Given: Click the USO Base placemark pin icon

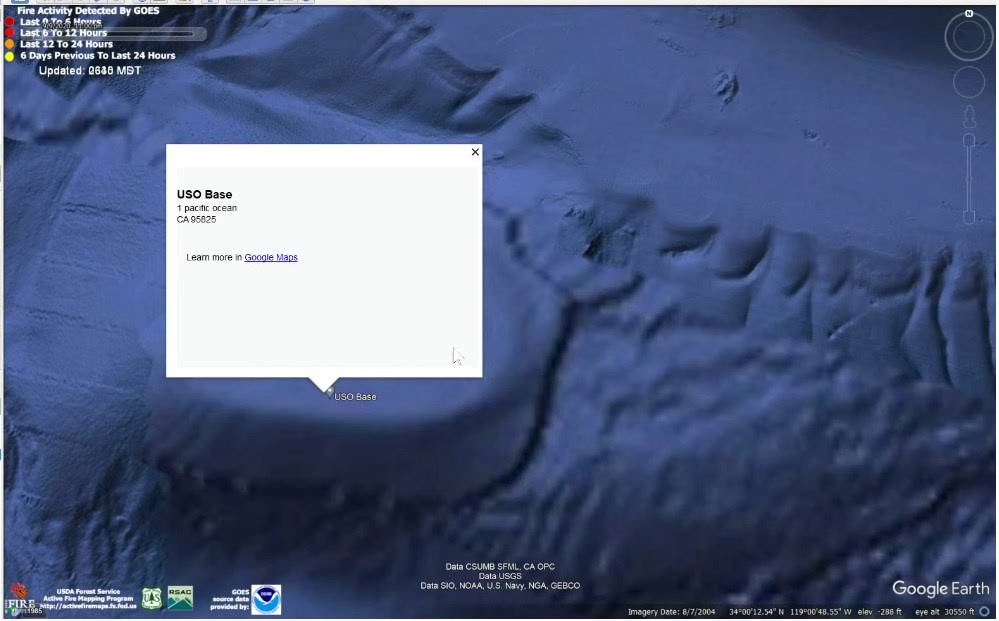Looking at the screenshot, I should (x=329, y=392).
